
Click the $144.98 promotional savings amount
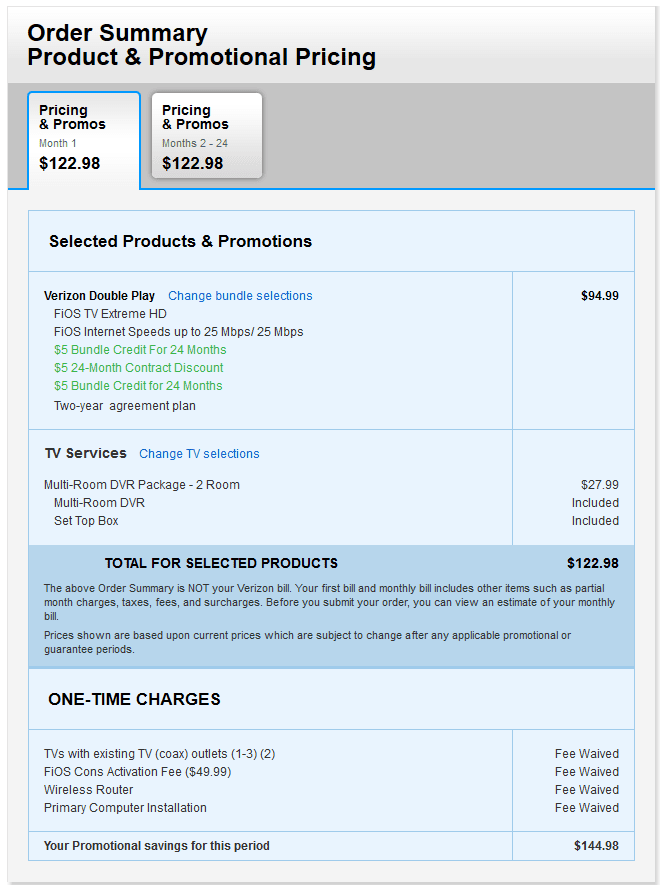click(596, 846)
